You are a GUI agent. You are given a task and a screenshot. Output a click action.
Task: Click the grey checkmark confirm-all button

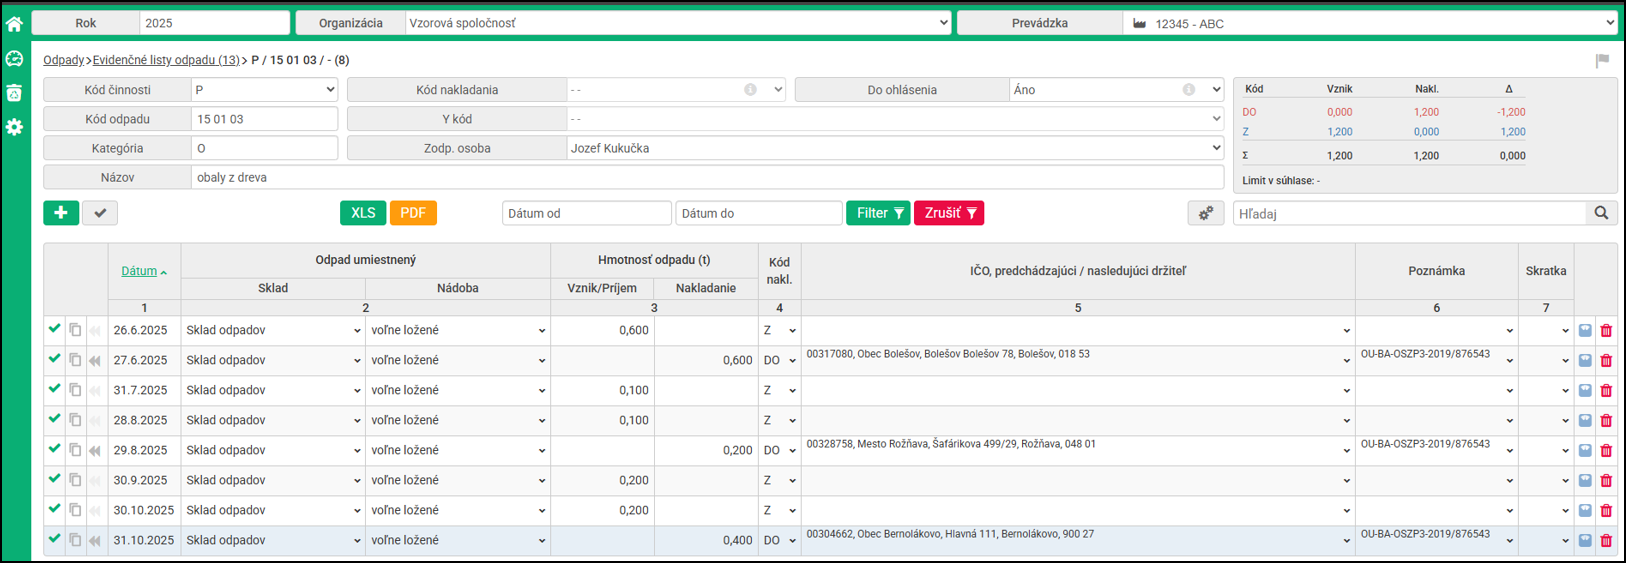coord(100,213)
